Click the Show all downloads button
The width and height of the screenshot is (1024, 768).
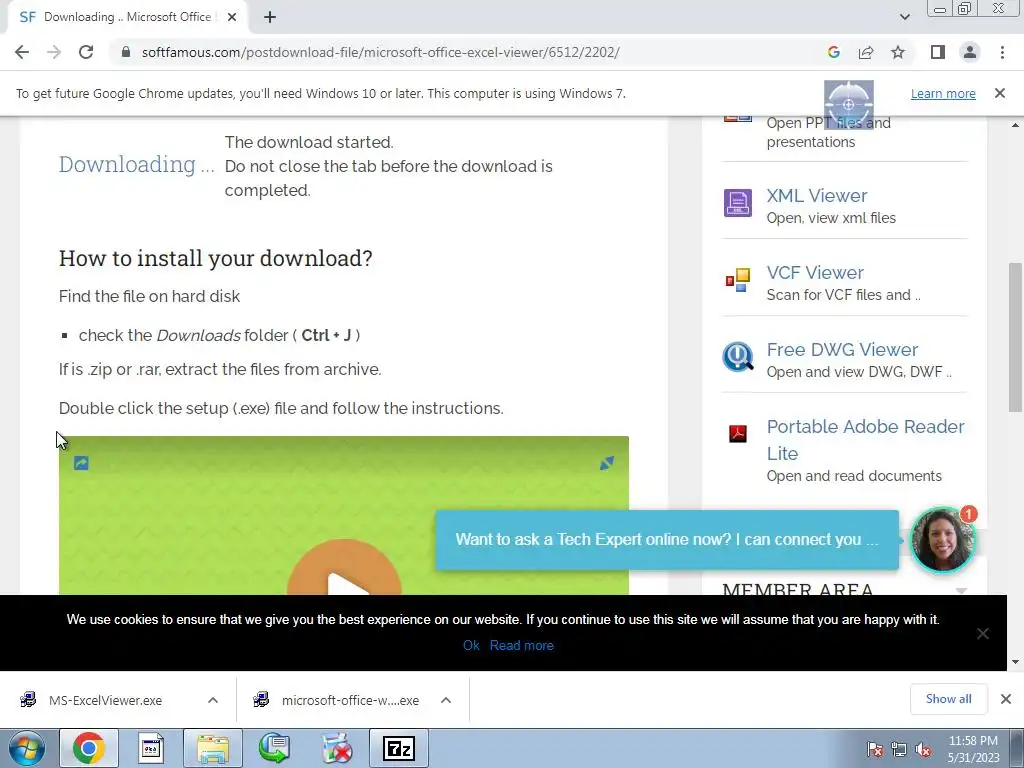948,699
